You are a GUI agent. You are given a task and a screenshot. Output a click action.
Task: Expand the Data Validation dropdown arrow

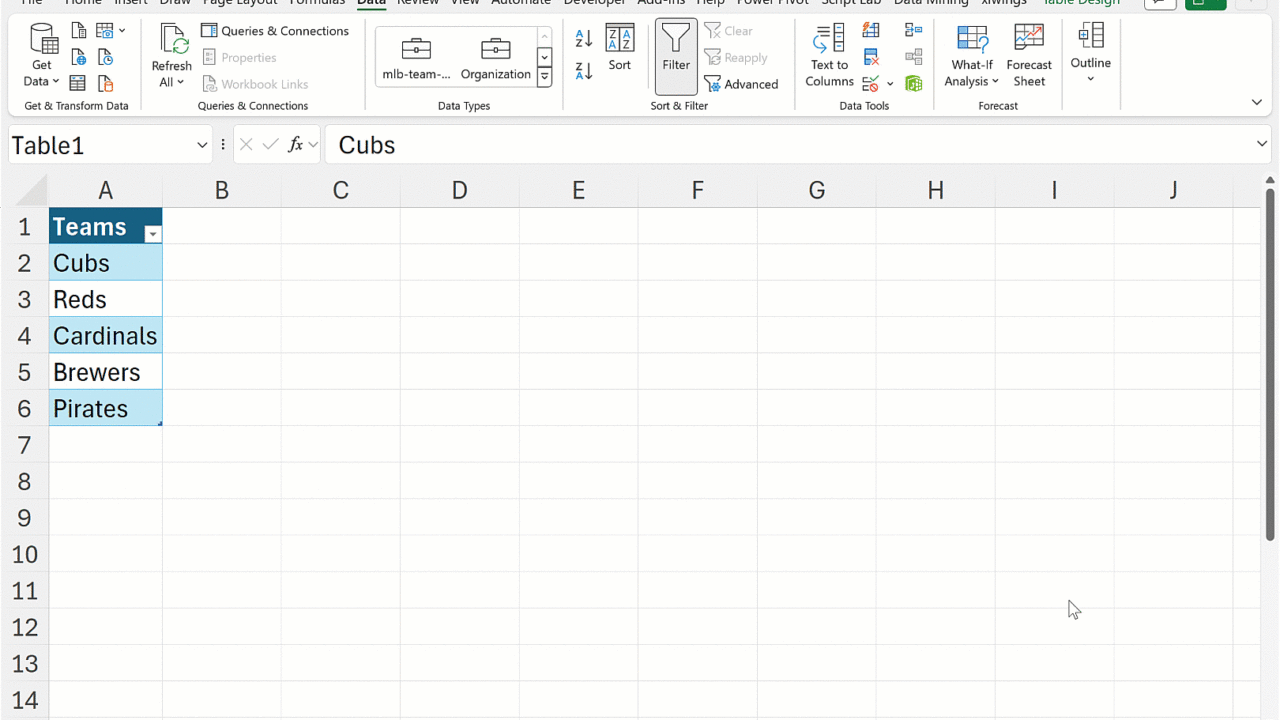[x=890, y=84]
